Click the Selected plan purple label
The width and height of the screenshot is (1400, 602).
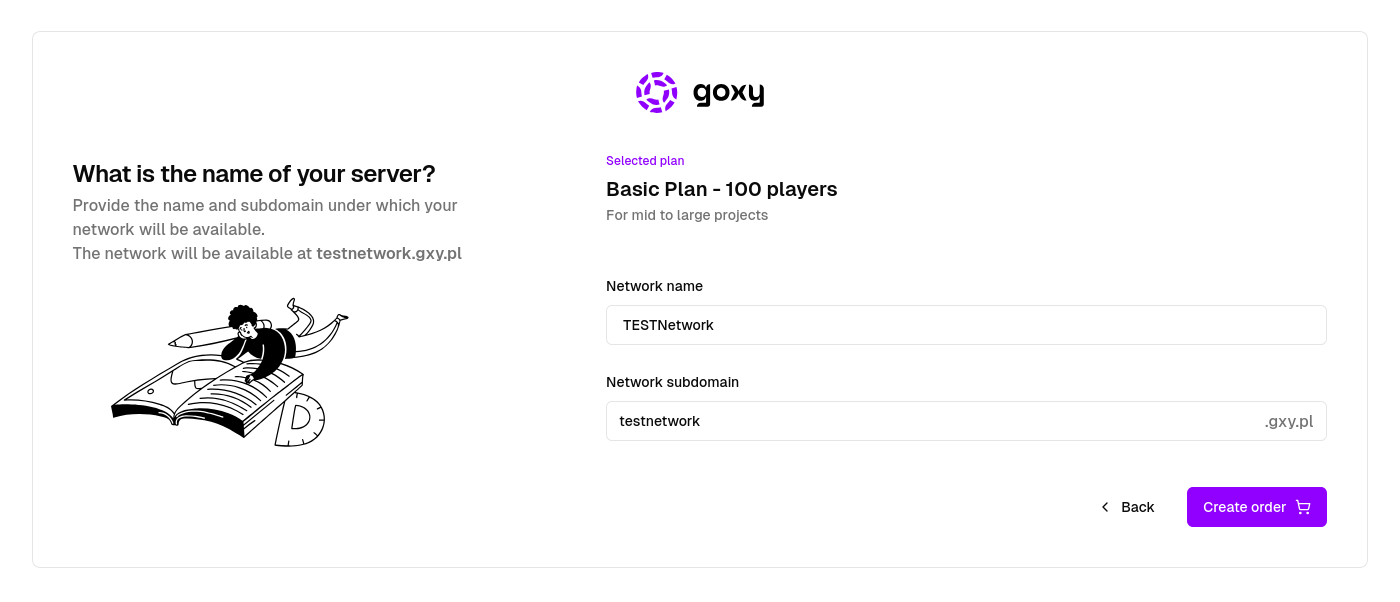(x=645, y=160)
